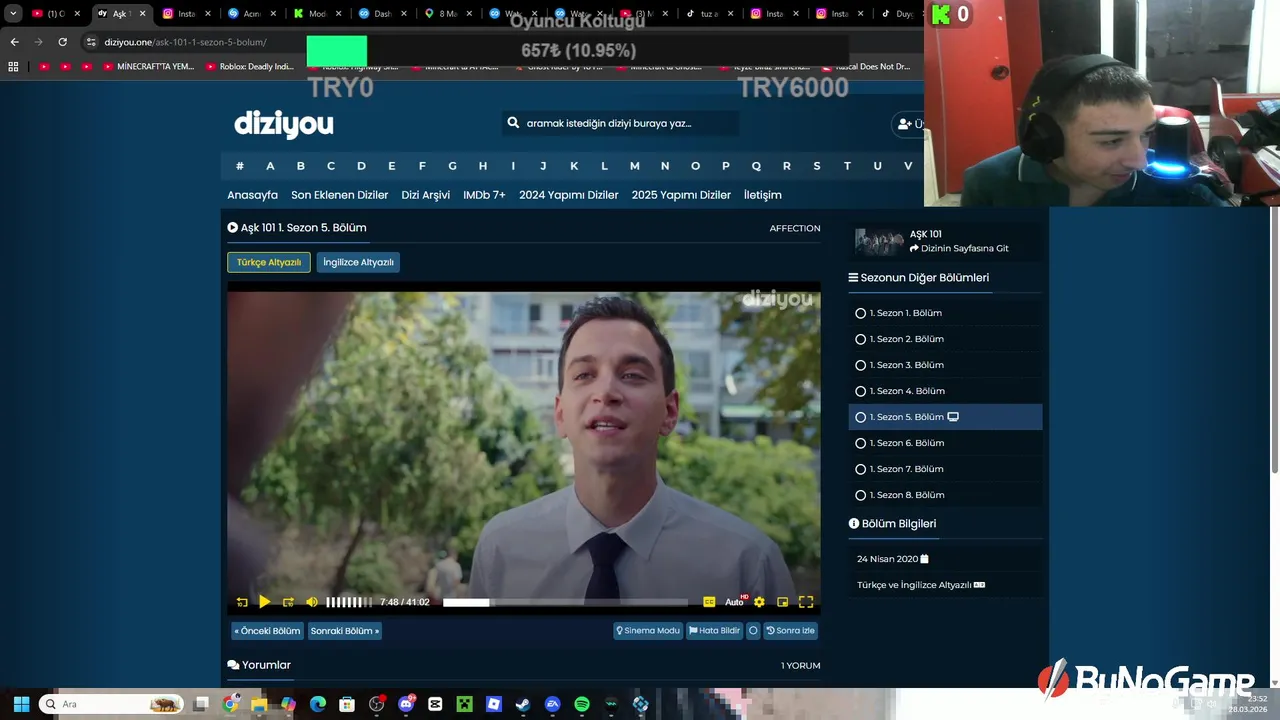
Task: Open the Aşk 101 series thumbnail
Action: click(879, 242)
